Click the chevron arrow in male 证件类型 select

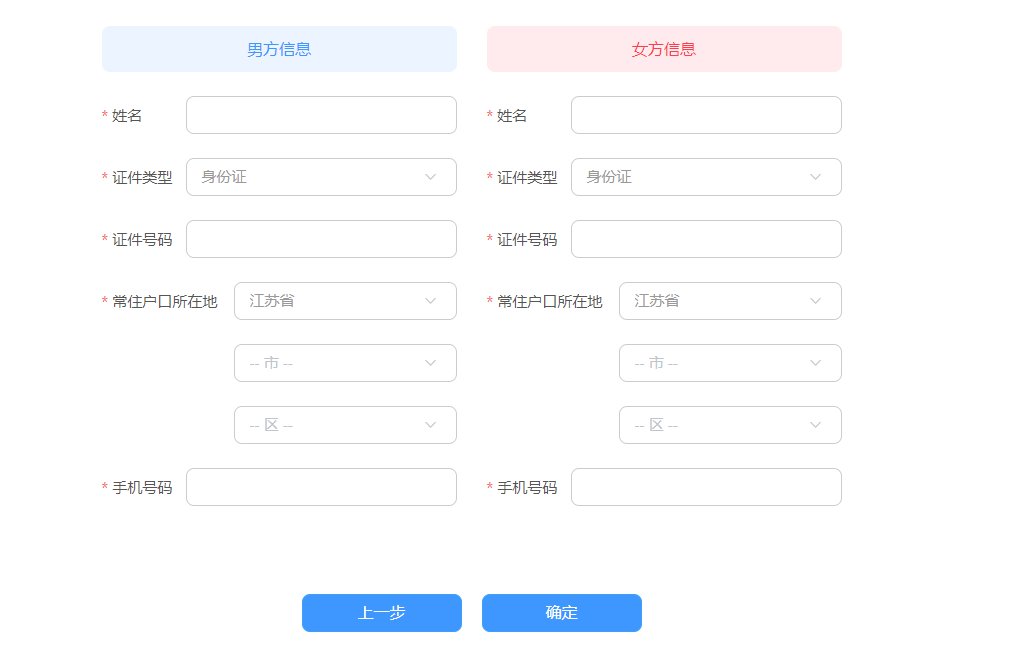tap(431, 177)
